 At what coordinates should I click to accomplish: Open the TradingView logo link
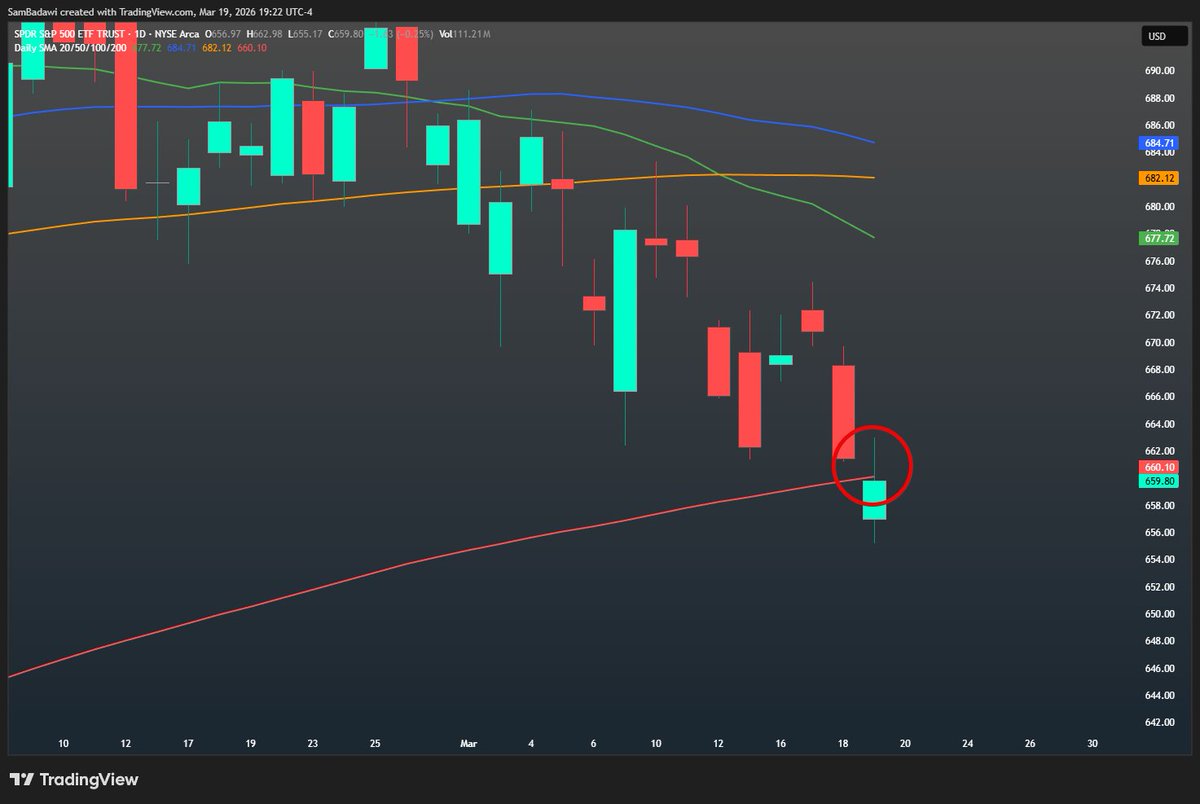[74, 780]
